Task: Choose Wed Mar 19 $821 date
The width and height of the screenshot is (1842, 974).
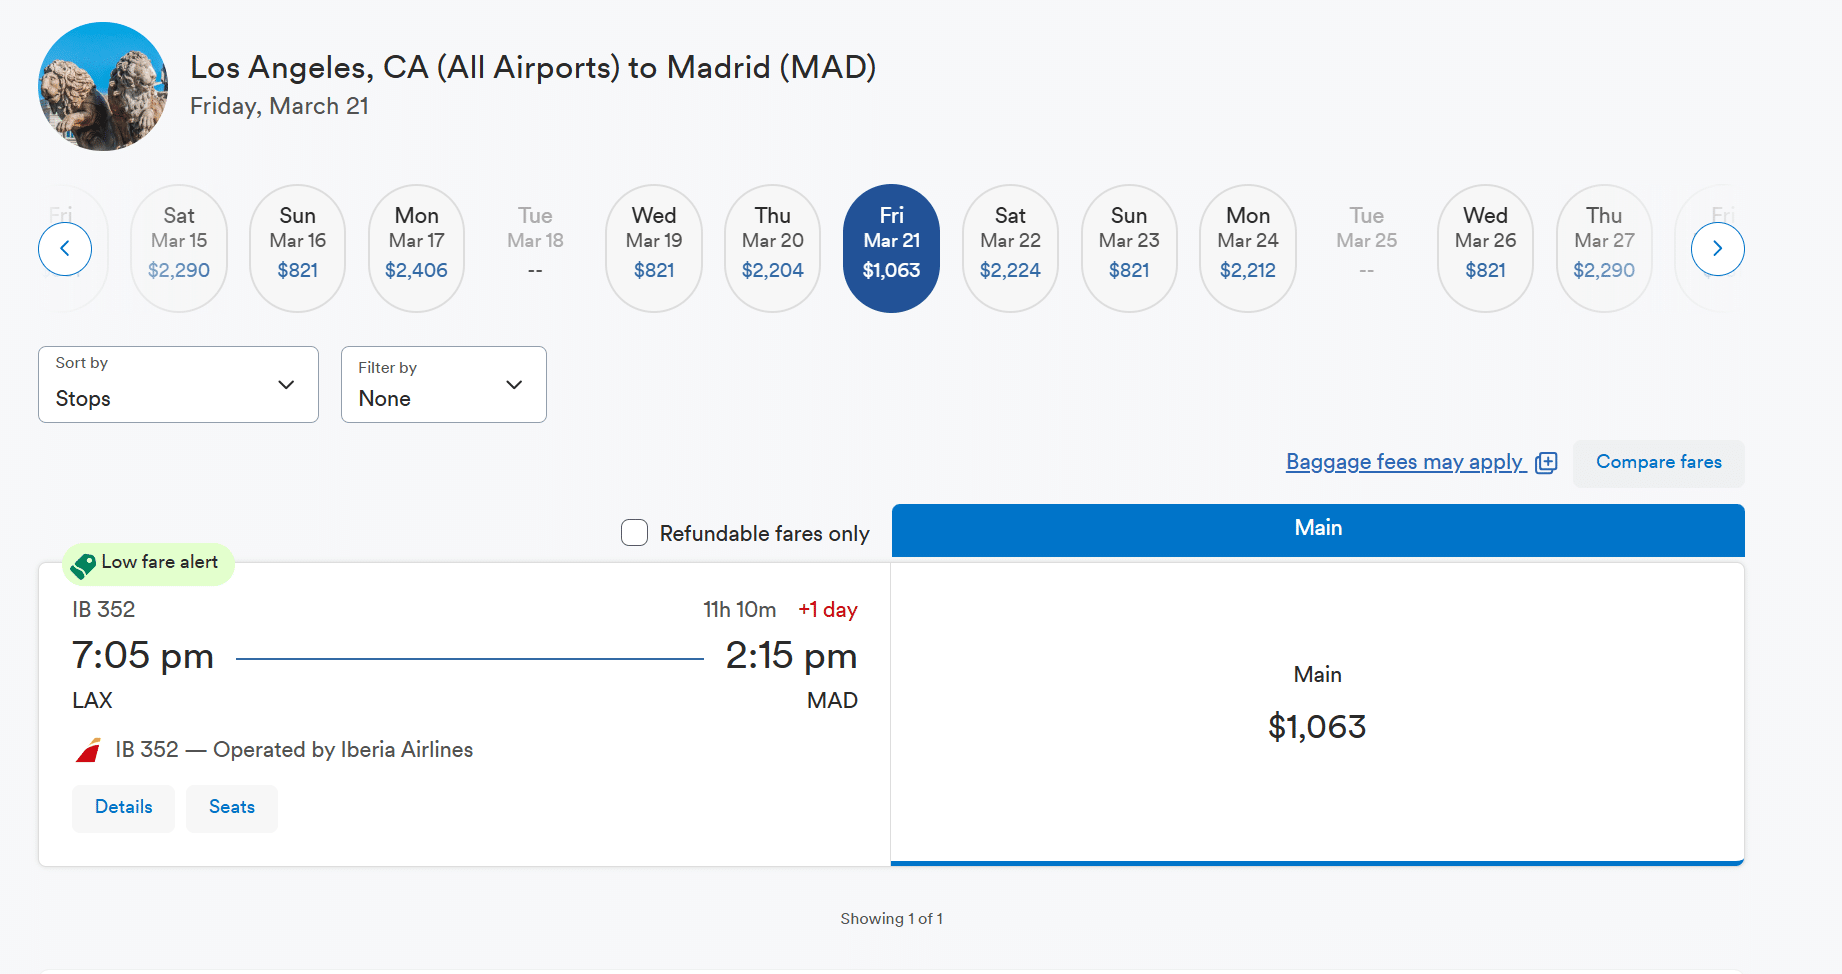Action: tap(654, 248)
